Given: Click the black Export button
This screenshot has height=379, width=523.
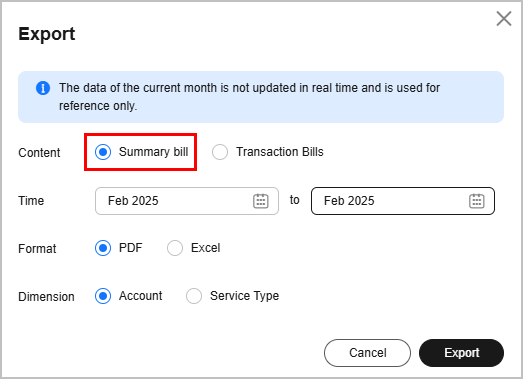Looking at the screenshot, I should tap(462, 353).
